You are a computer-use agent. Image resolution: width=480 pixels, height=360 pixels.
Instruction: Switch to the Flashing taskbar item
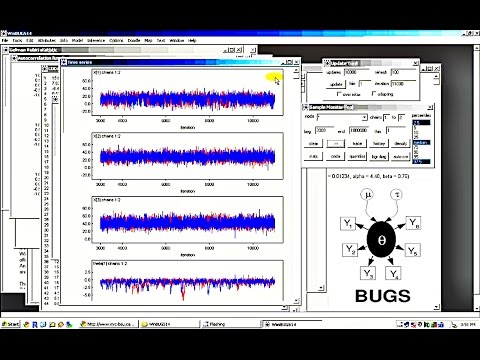[230, 324]
